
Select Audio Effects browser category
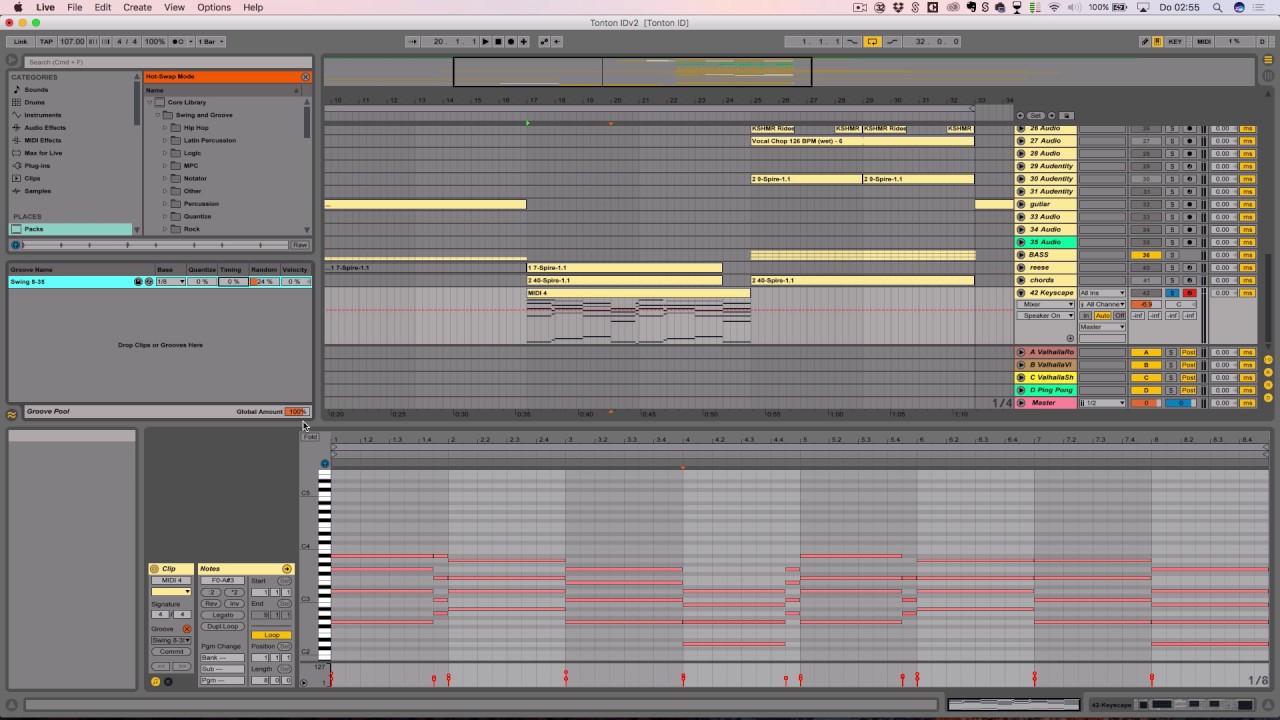pyautogui.click(x=45, y=128)
